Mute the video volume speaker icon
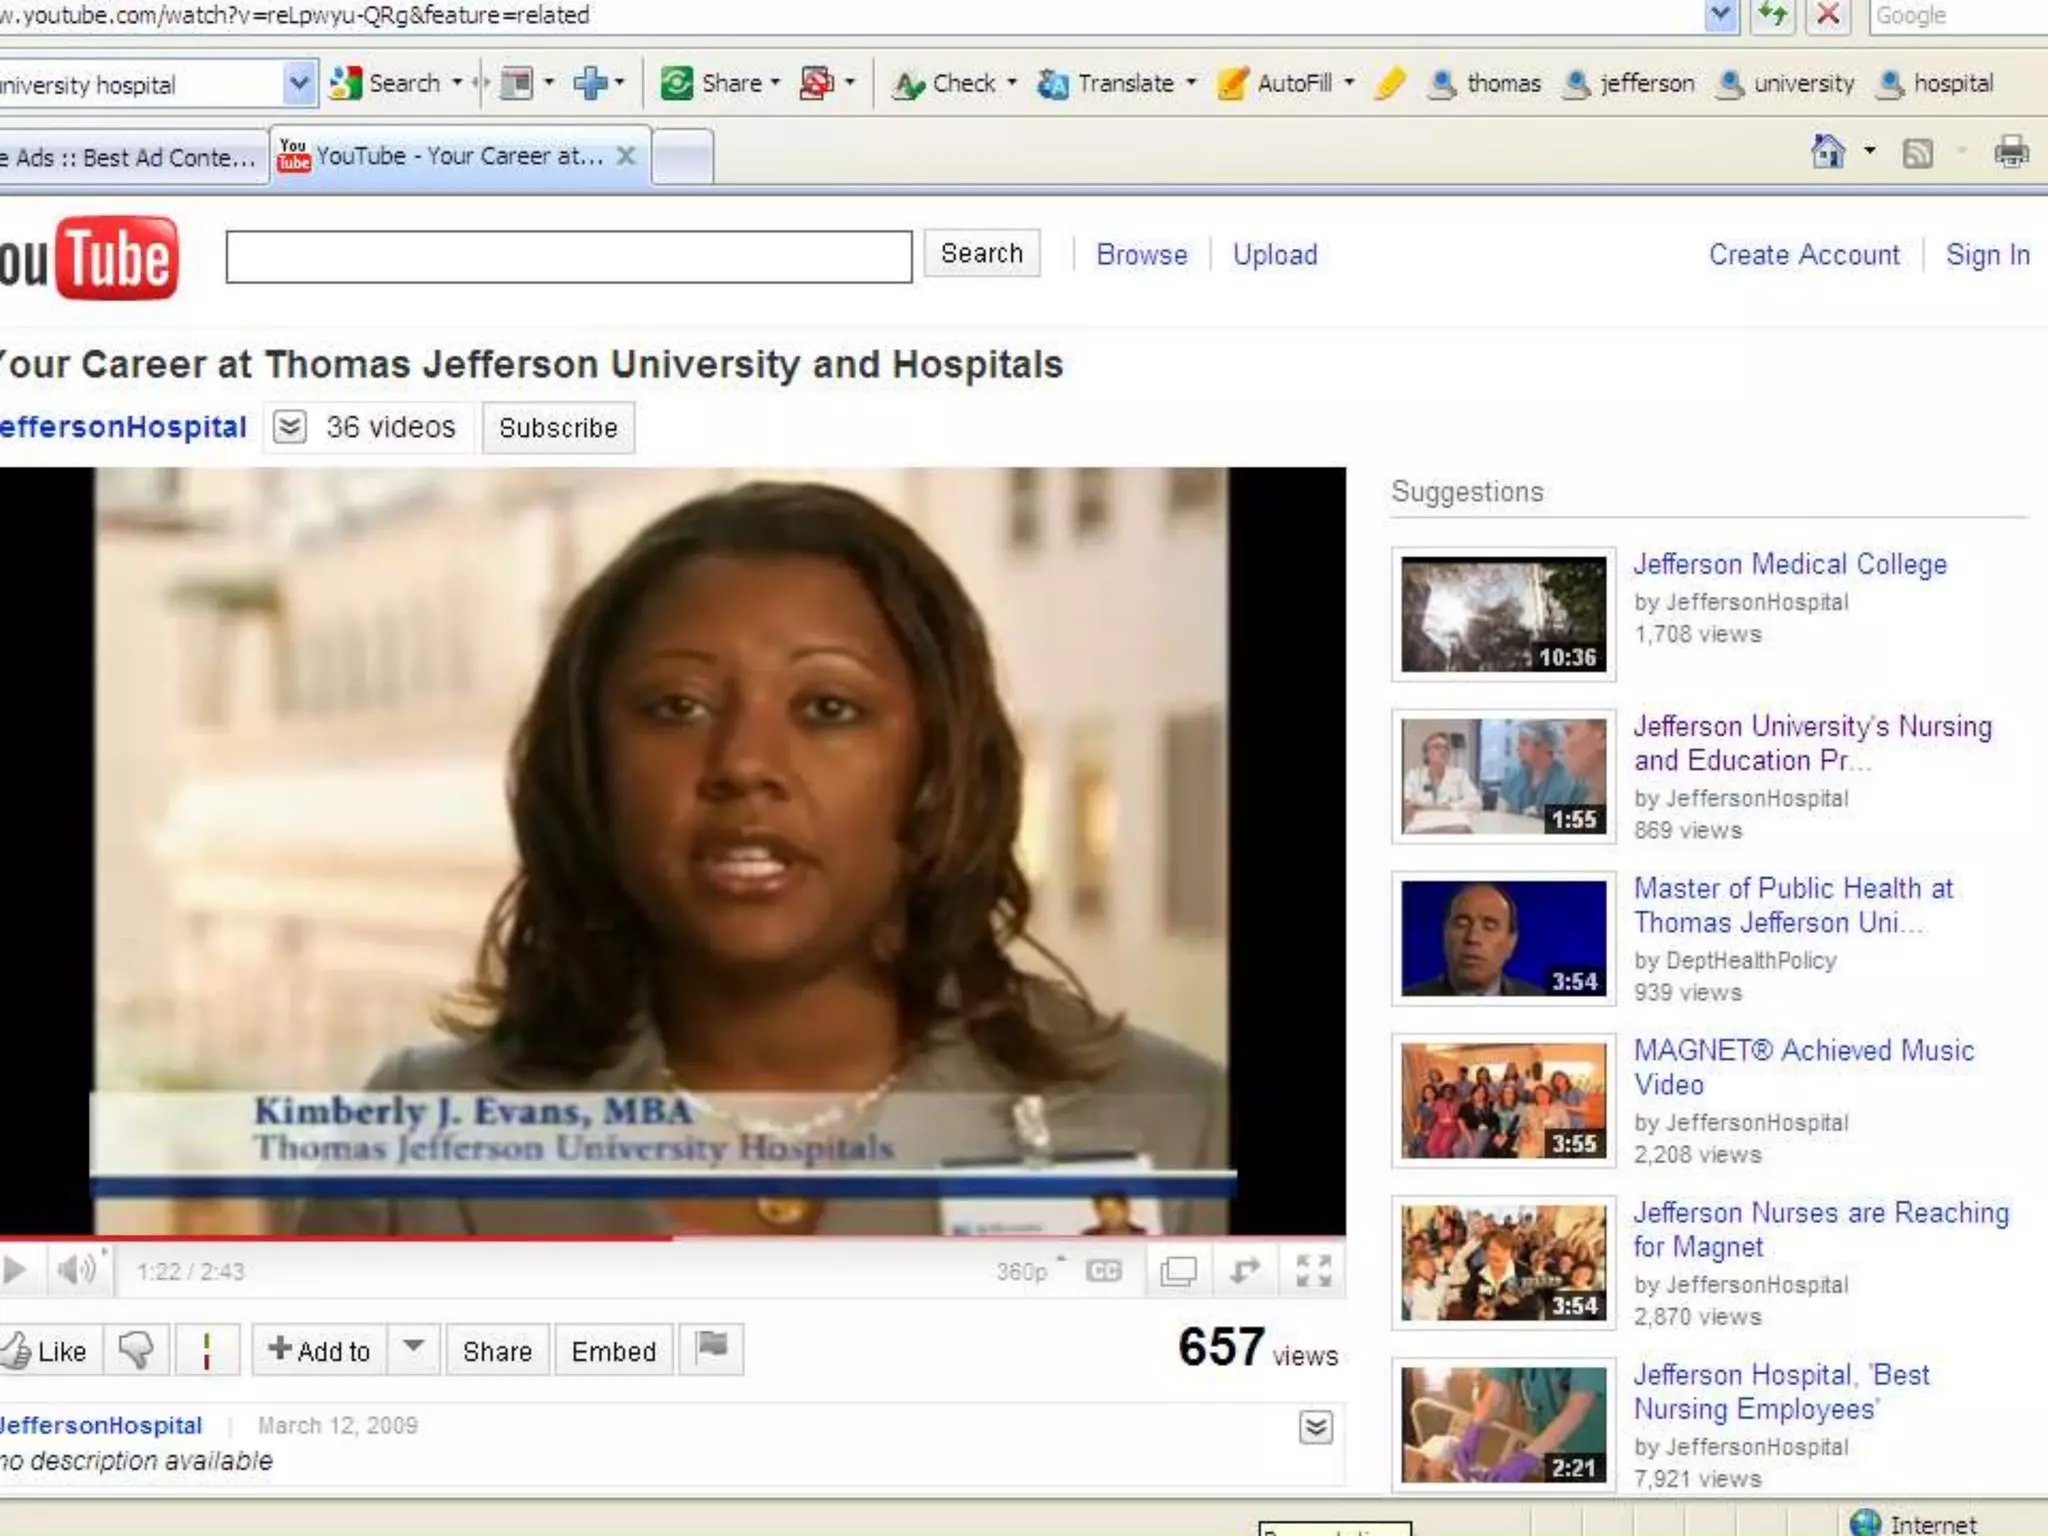2048x1536 pixels. tap(76, 1271)
